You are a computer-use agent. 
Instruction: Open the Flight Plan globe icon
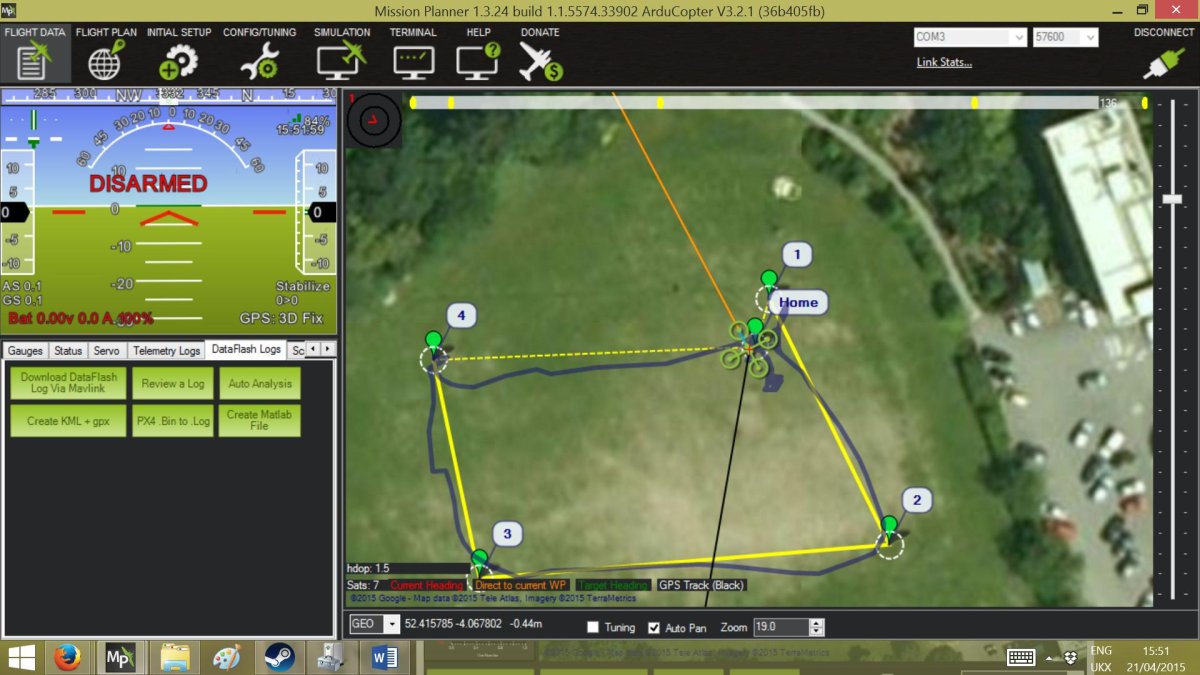(x=106, y=61)
